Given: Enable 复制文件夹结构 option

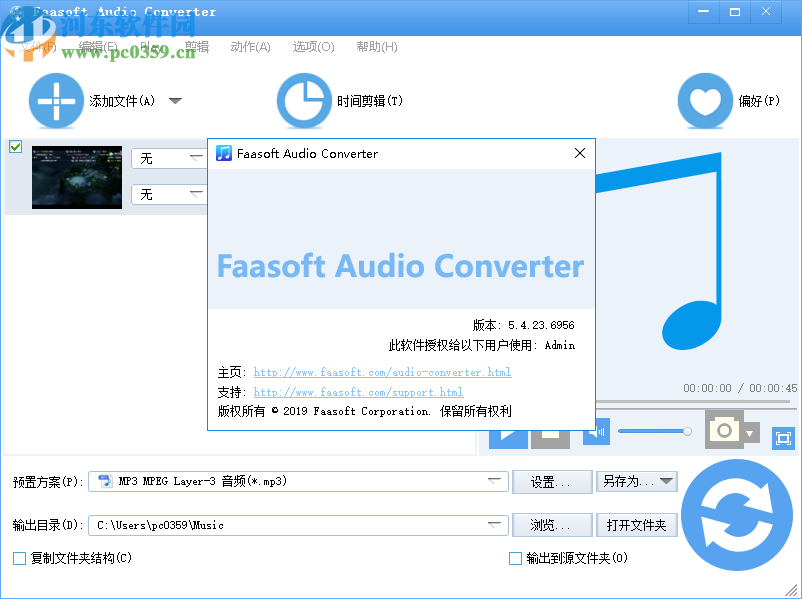Looking at the screenshot, I should tap(18, 558).
